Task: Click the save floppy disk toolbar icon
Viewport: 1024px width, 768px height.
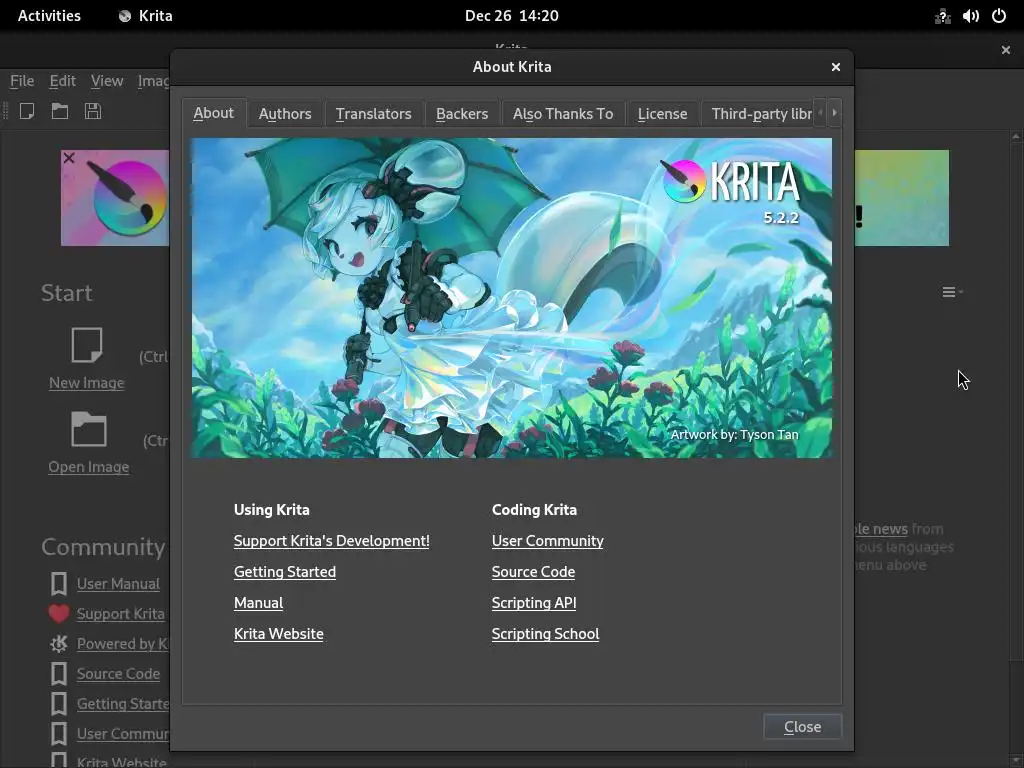Action: click(93, 111)
